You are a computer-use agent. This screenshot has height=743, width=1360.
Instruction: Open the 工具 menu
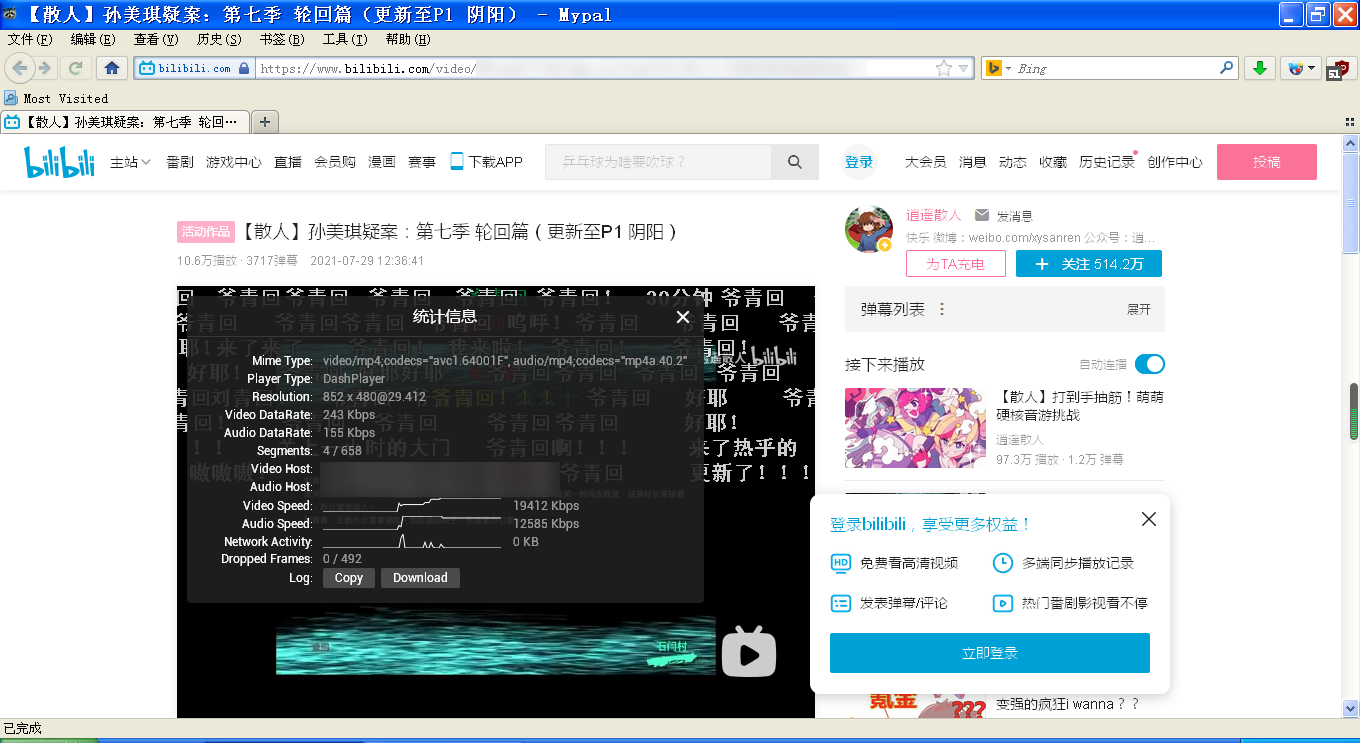click(x=345, y=40)
